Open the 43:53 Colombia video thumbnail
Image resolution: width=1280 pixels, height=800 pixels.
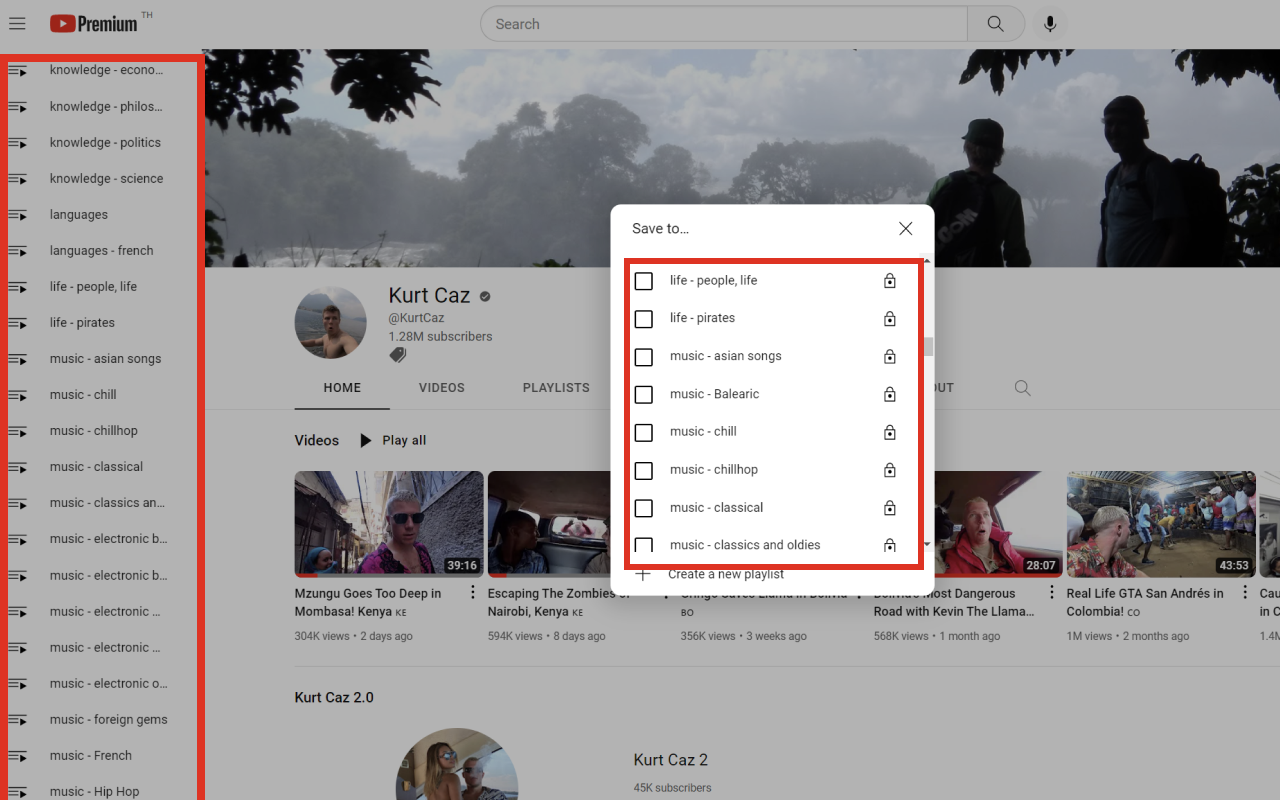pyautogui.click(x=1161, y=524)
